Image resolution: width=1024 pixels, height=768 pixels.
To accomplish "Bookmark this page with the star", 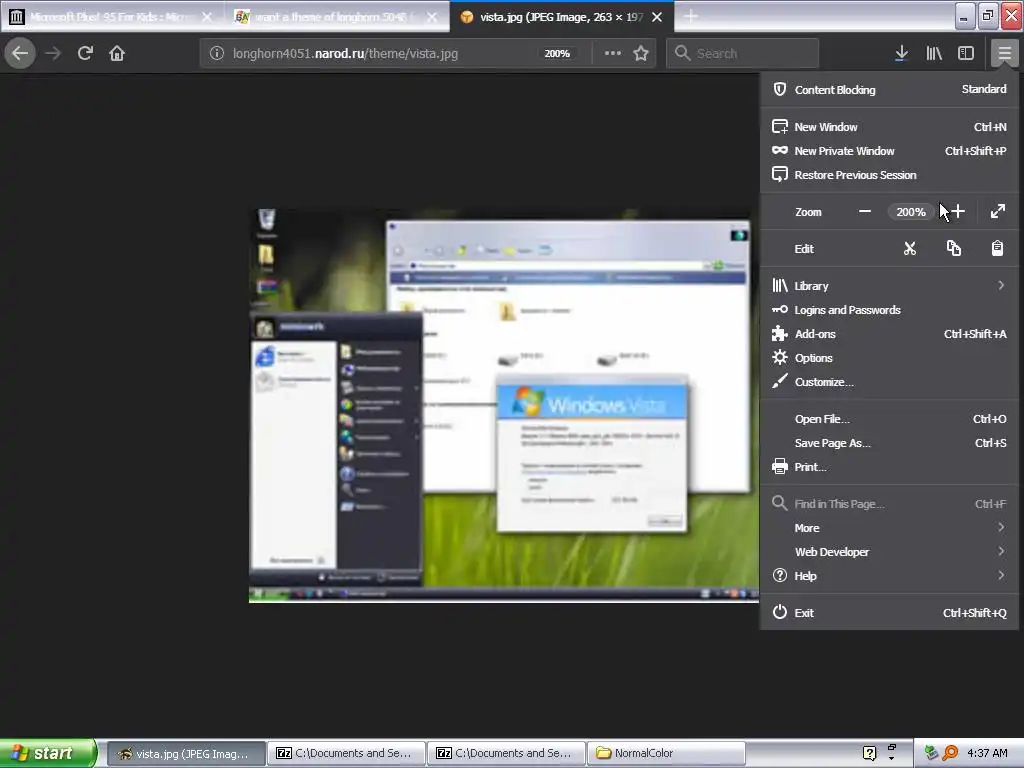I will [x=641, y=53].
